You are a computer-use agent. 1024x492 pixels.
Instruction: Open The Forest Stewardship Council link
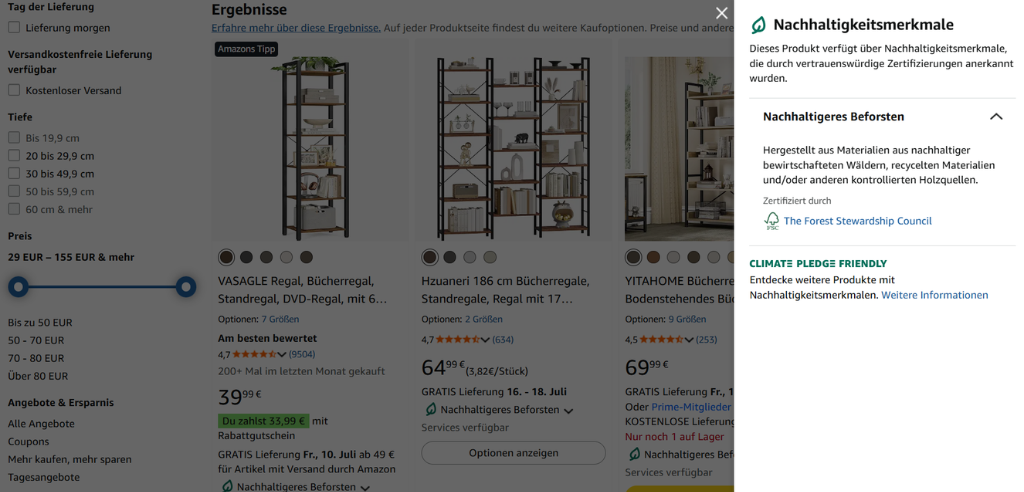[857, 221]
